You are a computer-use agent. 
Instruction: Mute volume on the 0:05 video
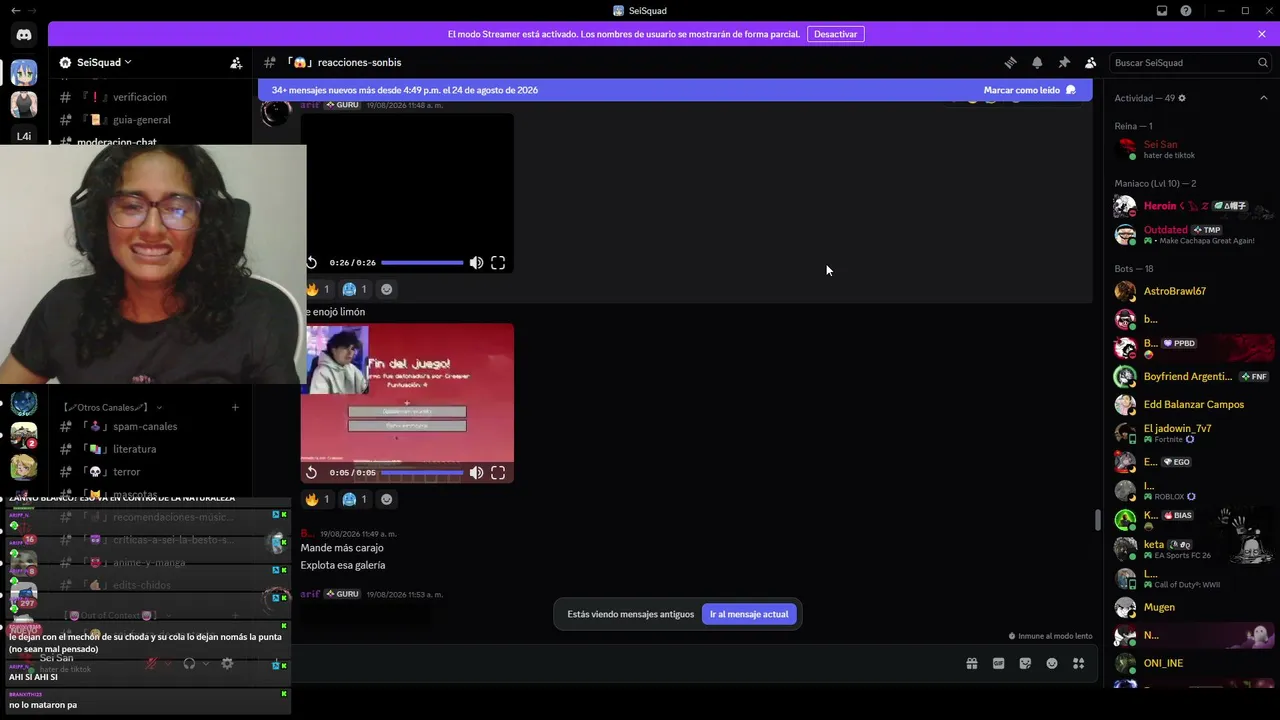476,473
